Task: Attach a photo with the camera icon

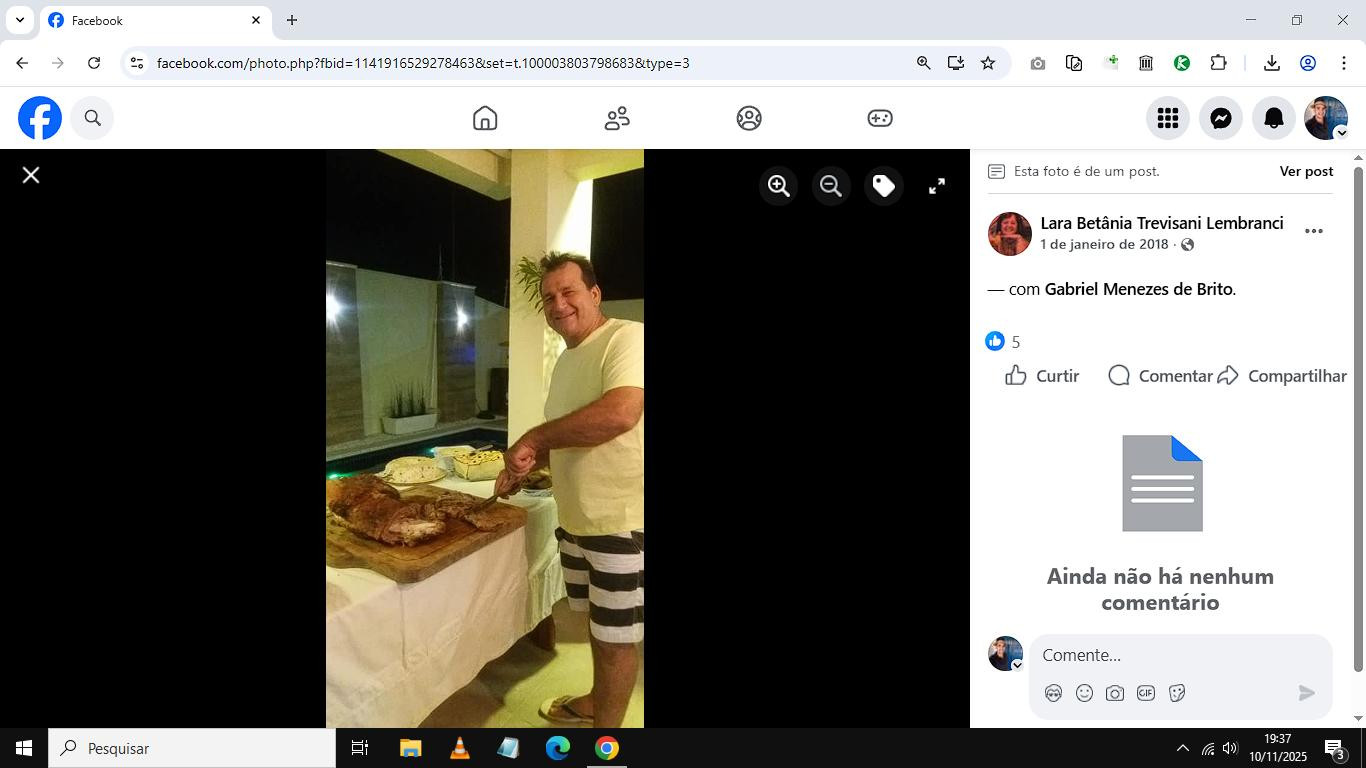Action: (x=1115, y=693)
